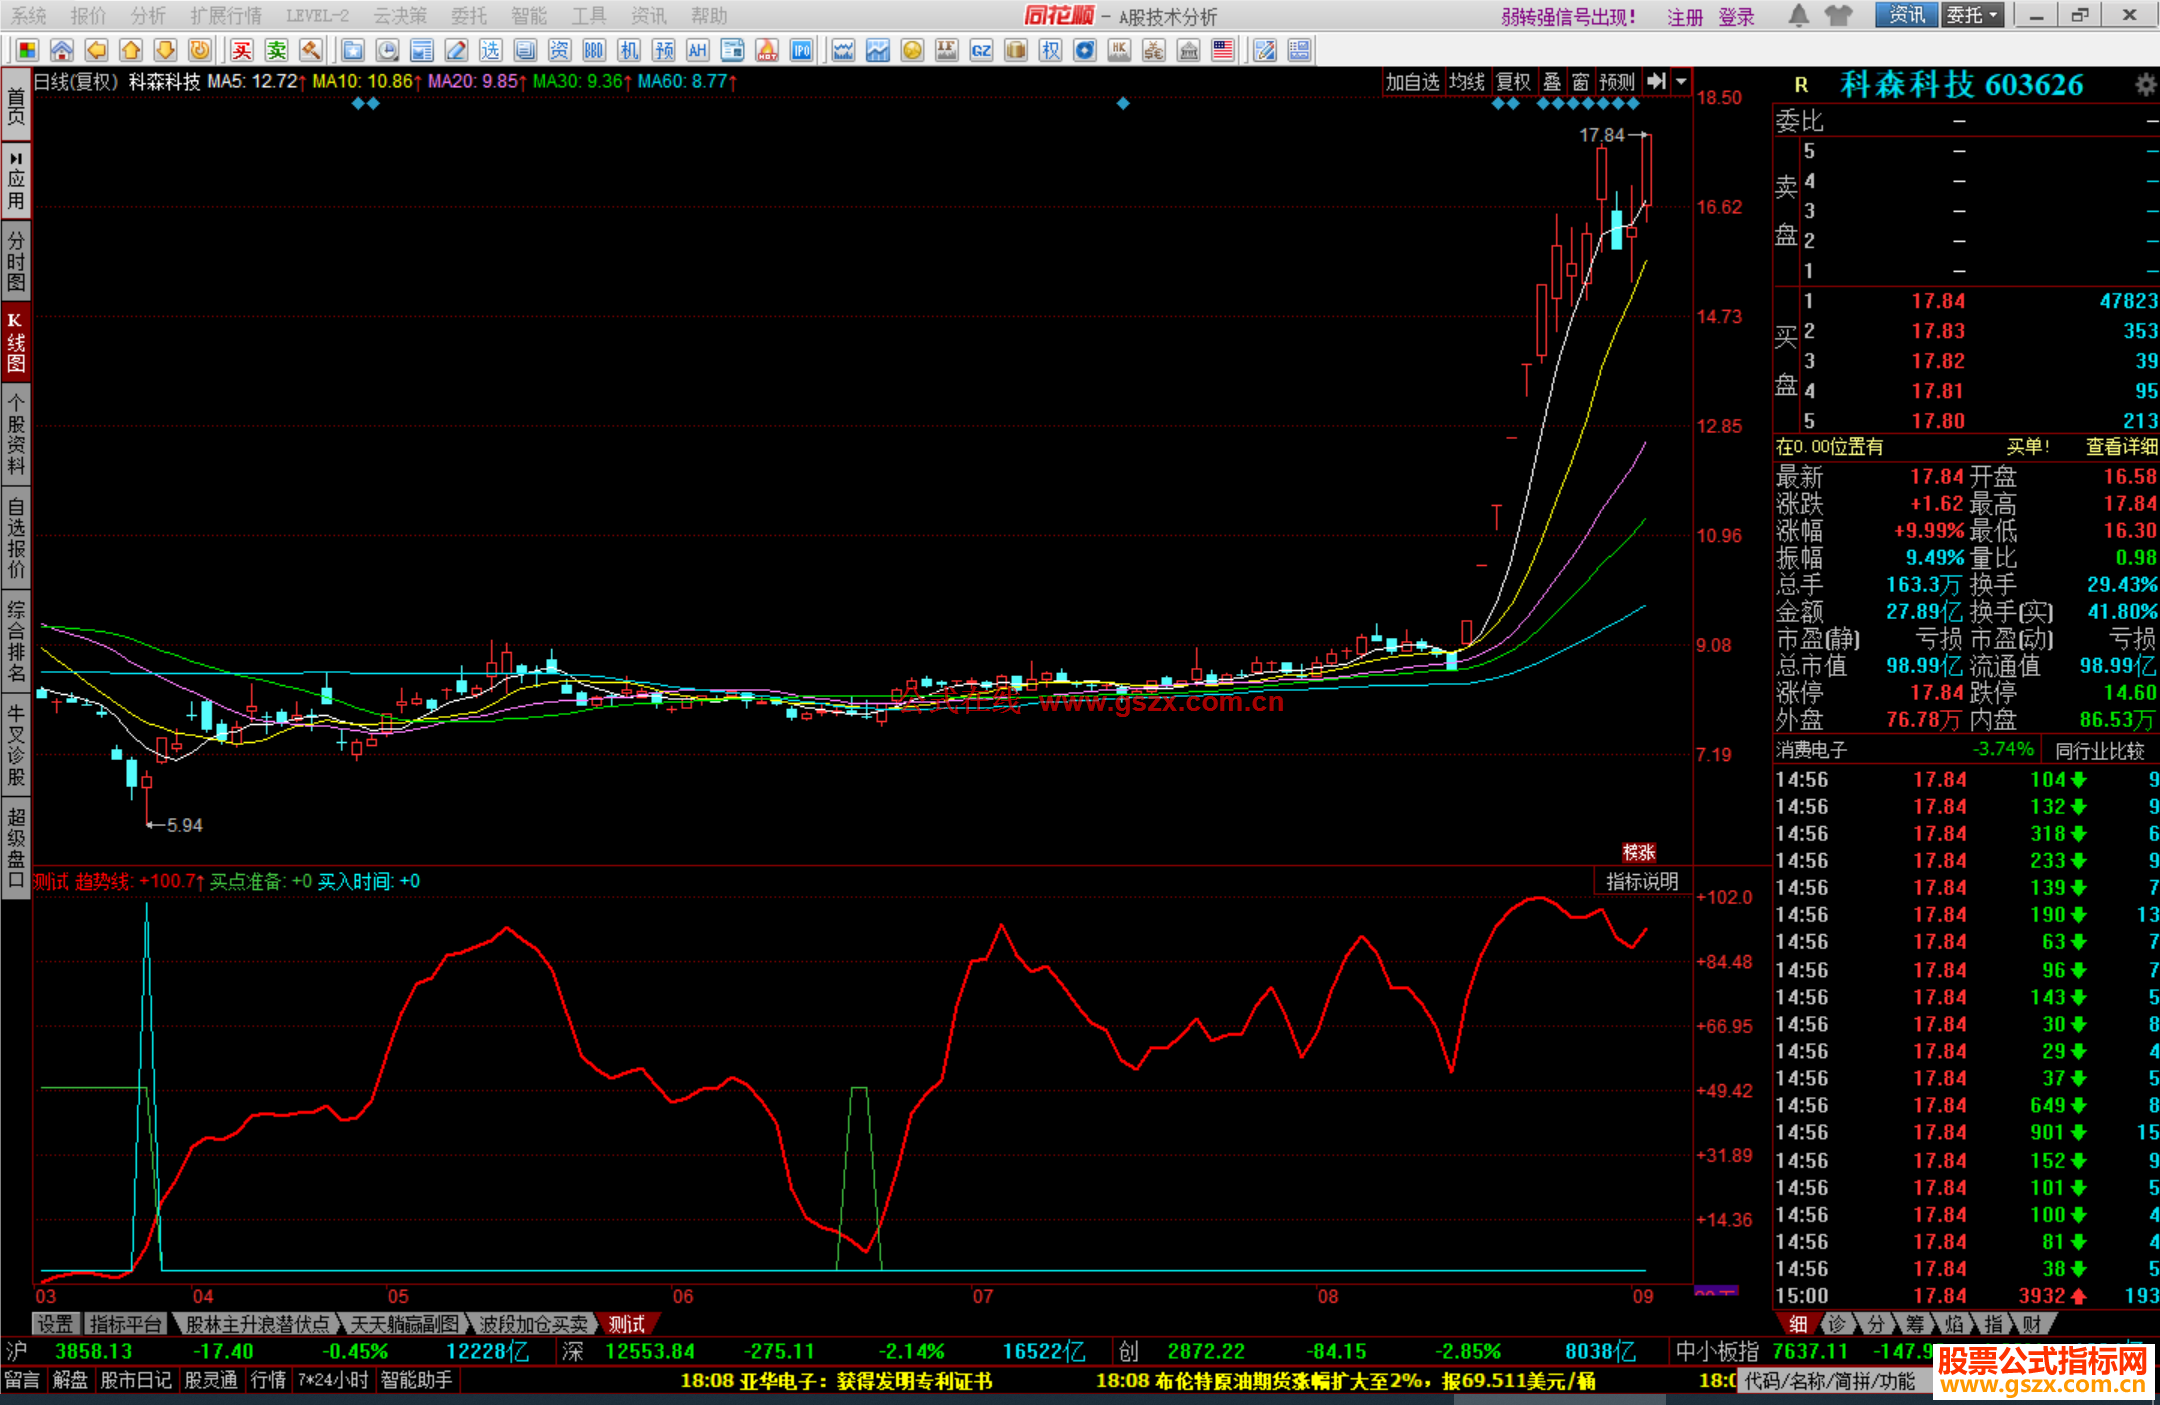Switch to 波段加仓买卖 indicator tab
Image resolution: width=2160 pixels, height=1405 pixels.
[x=532, y=1324]
